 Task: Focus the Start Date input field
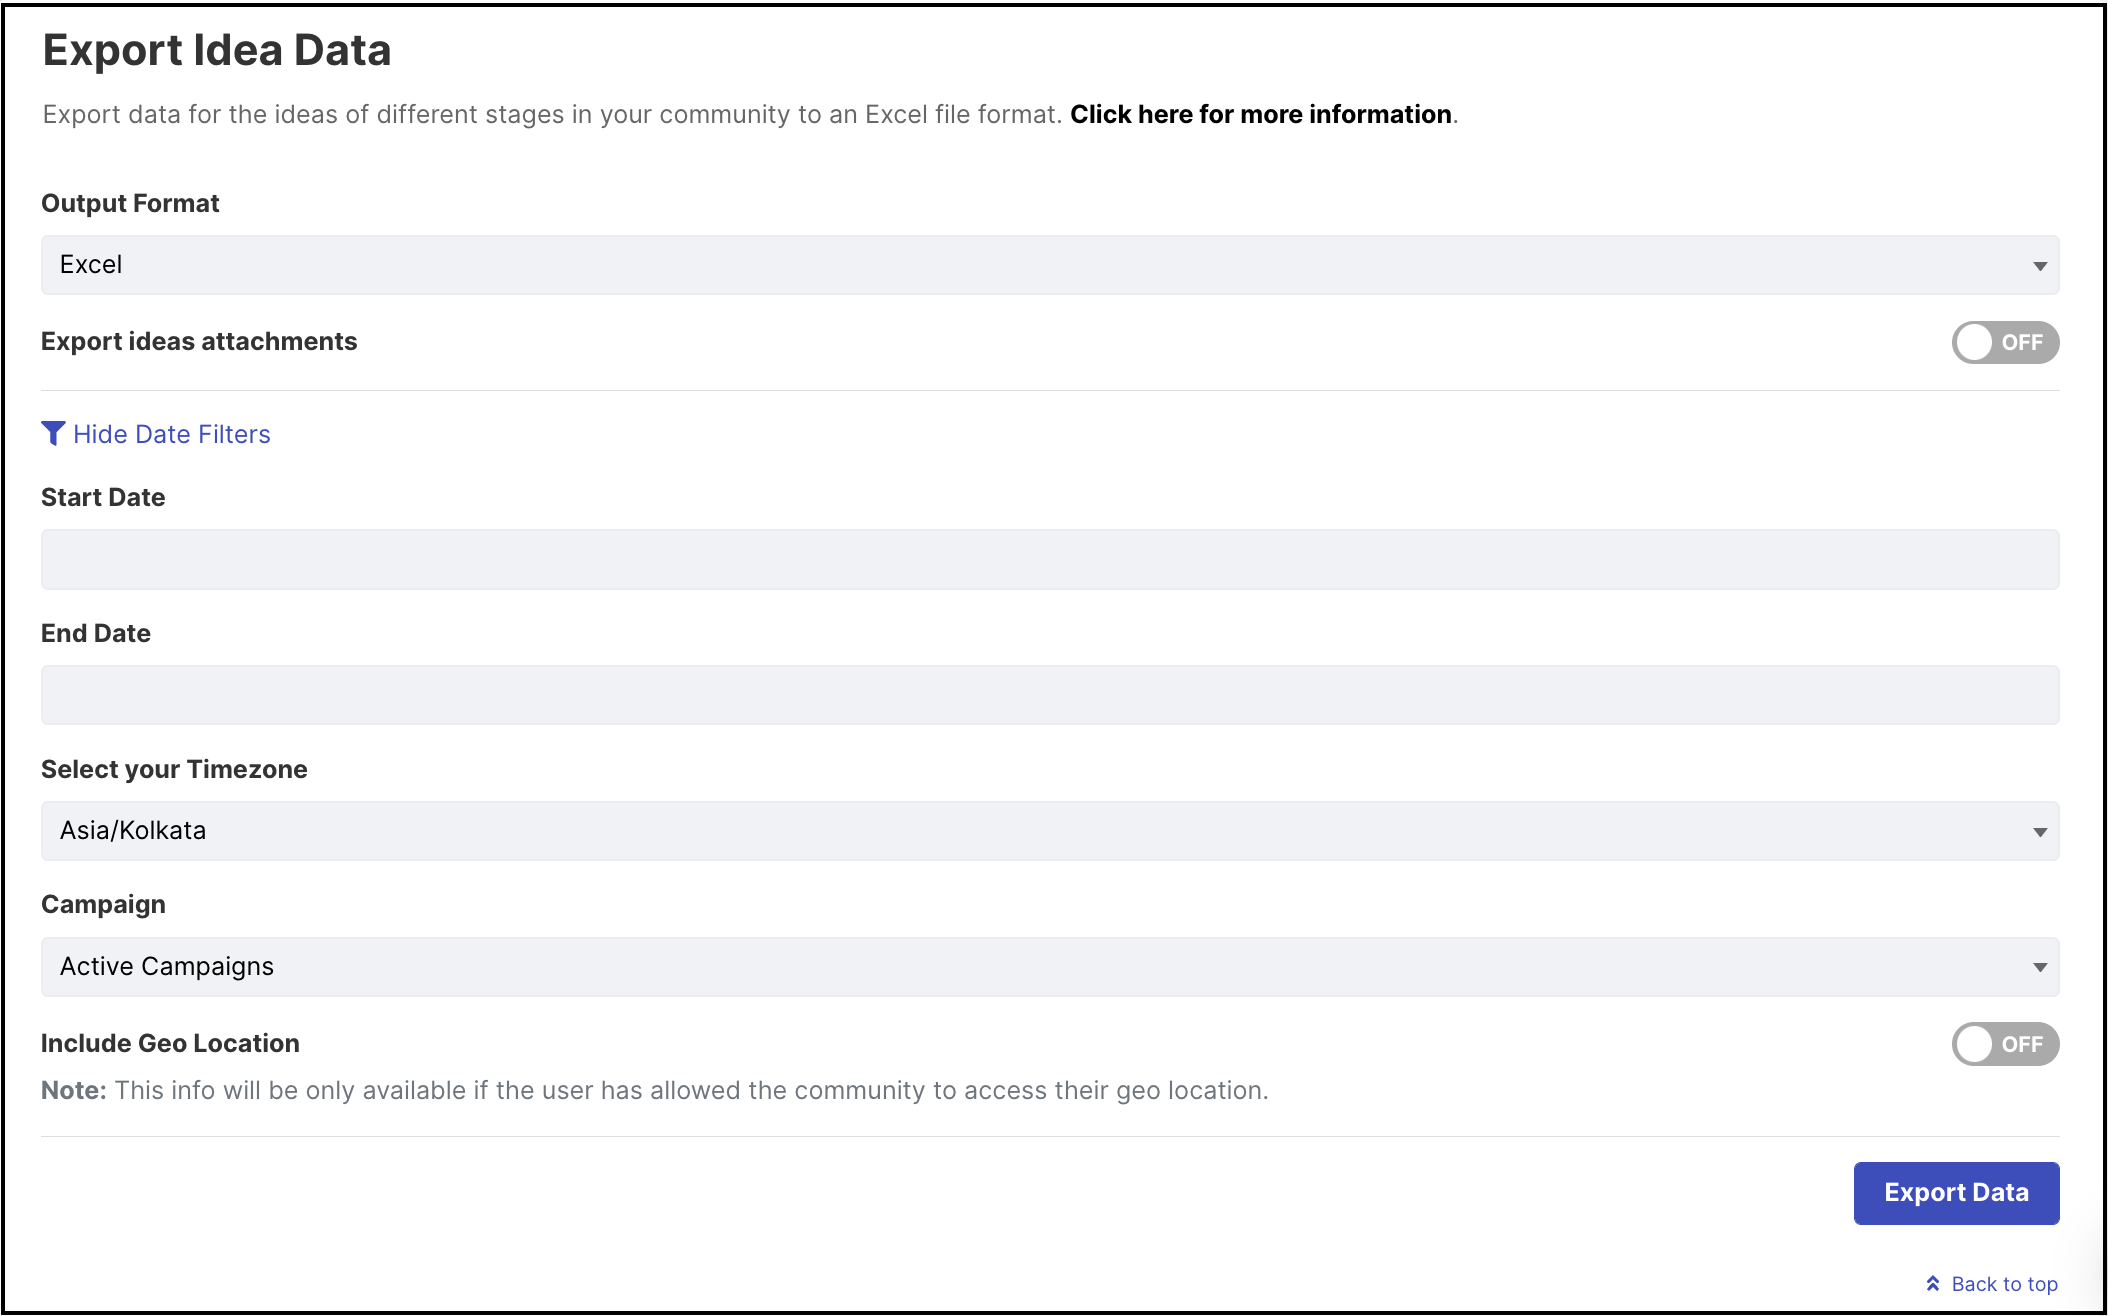click(x=1050, y=559)
